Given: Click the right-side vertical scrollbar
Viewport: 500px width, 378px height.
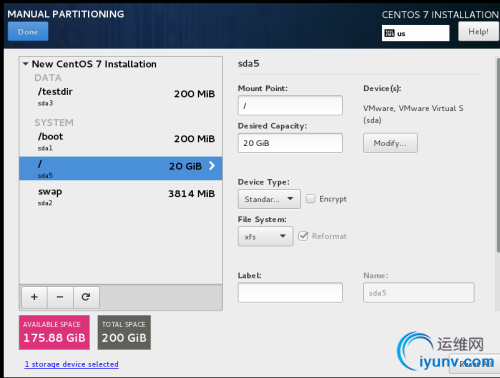Looking at the screenshot, I should point(498,155).
